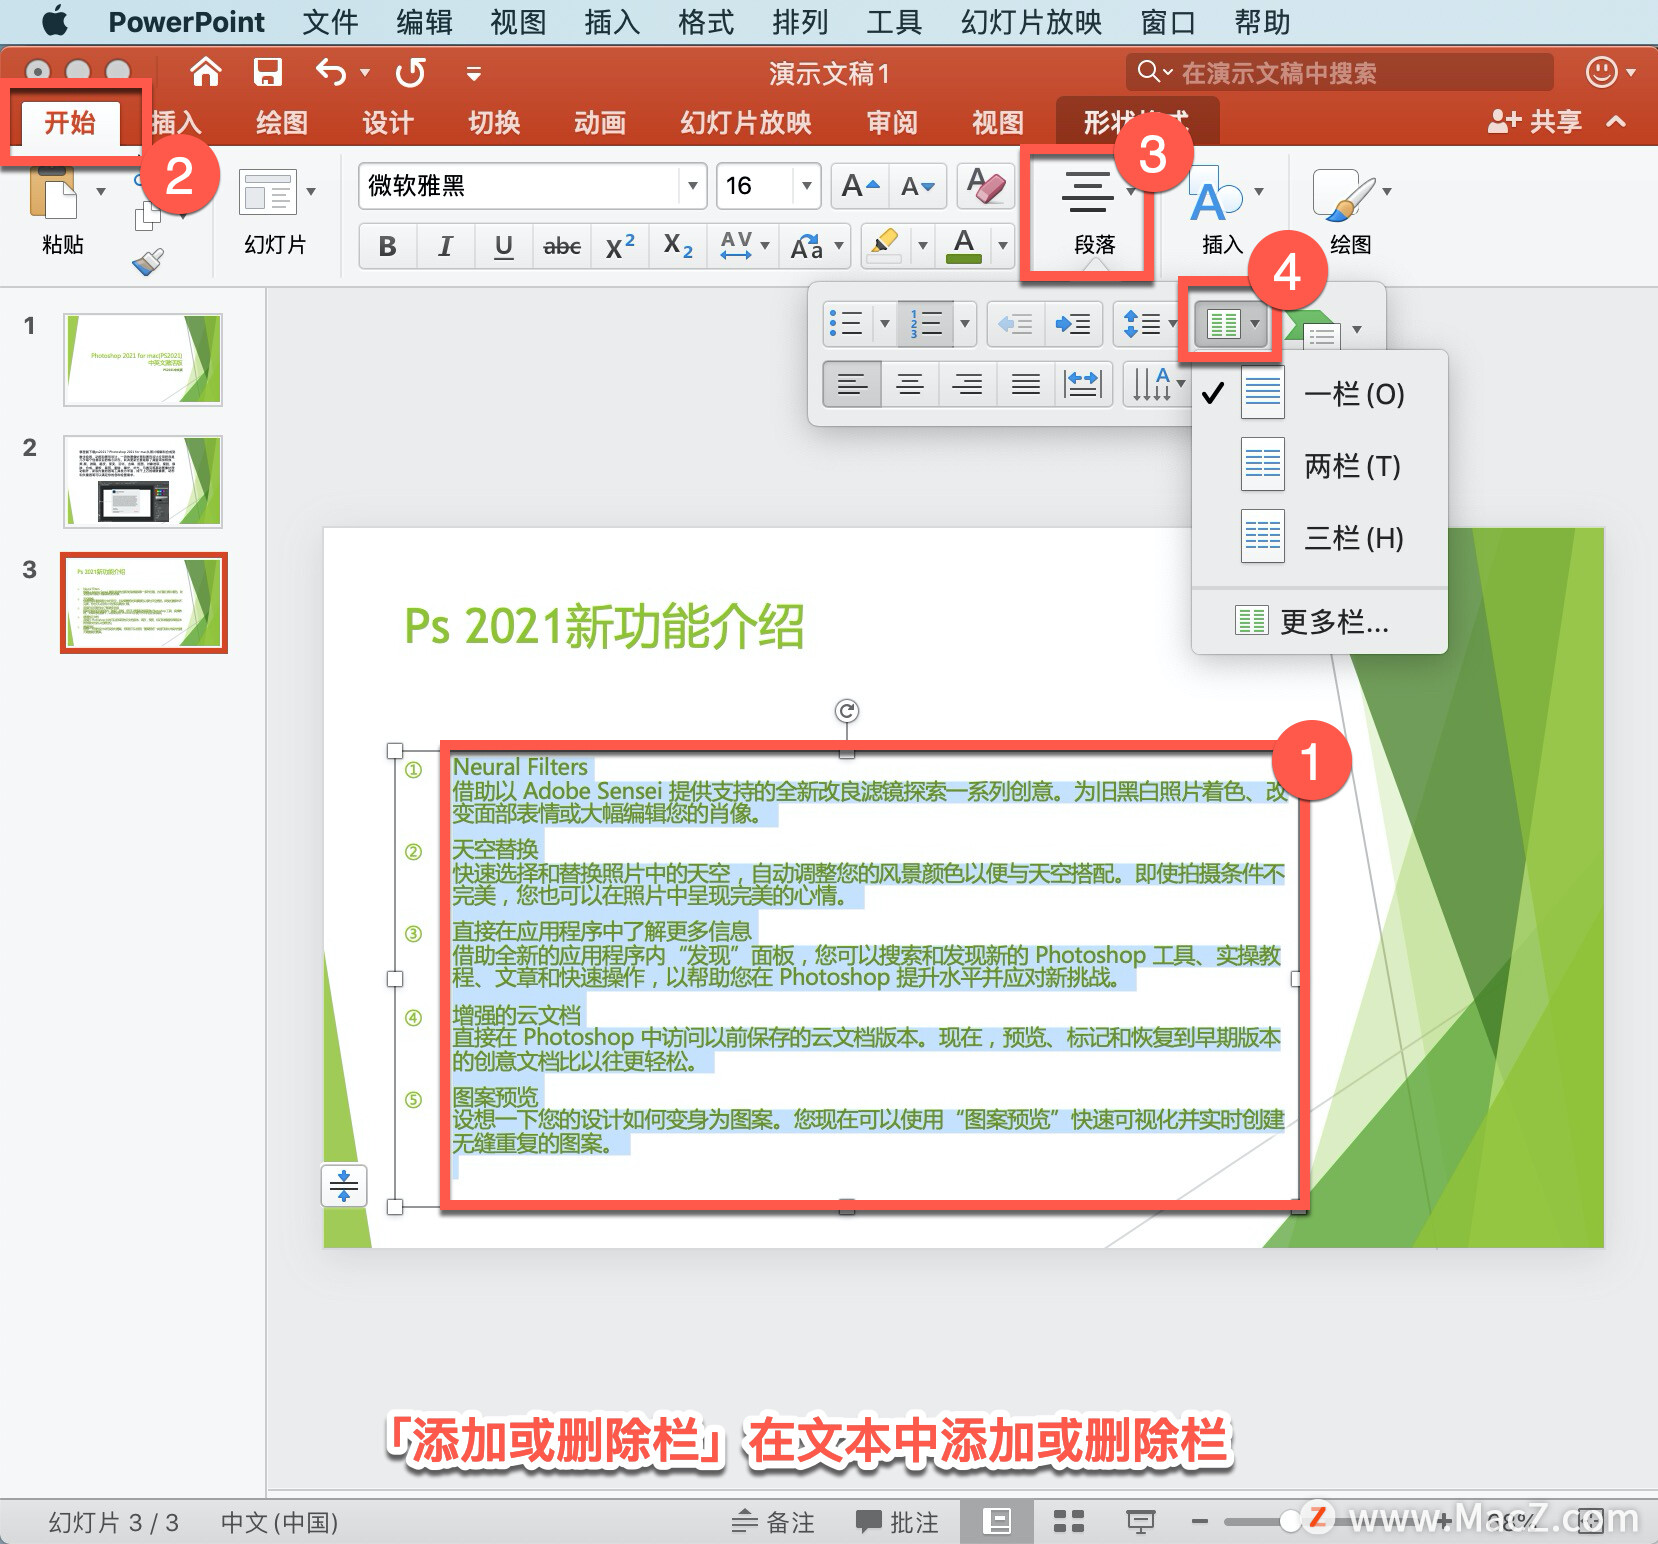Toggle underline formatting

pos(504,246)
